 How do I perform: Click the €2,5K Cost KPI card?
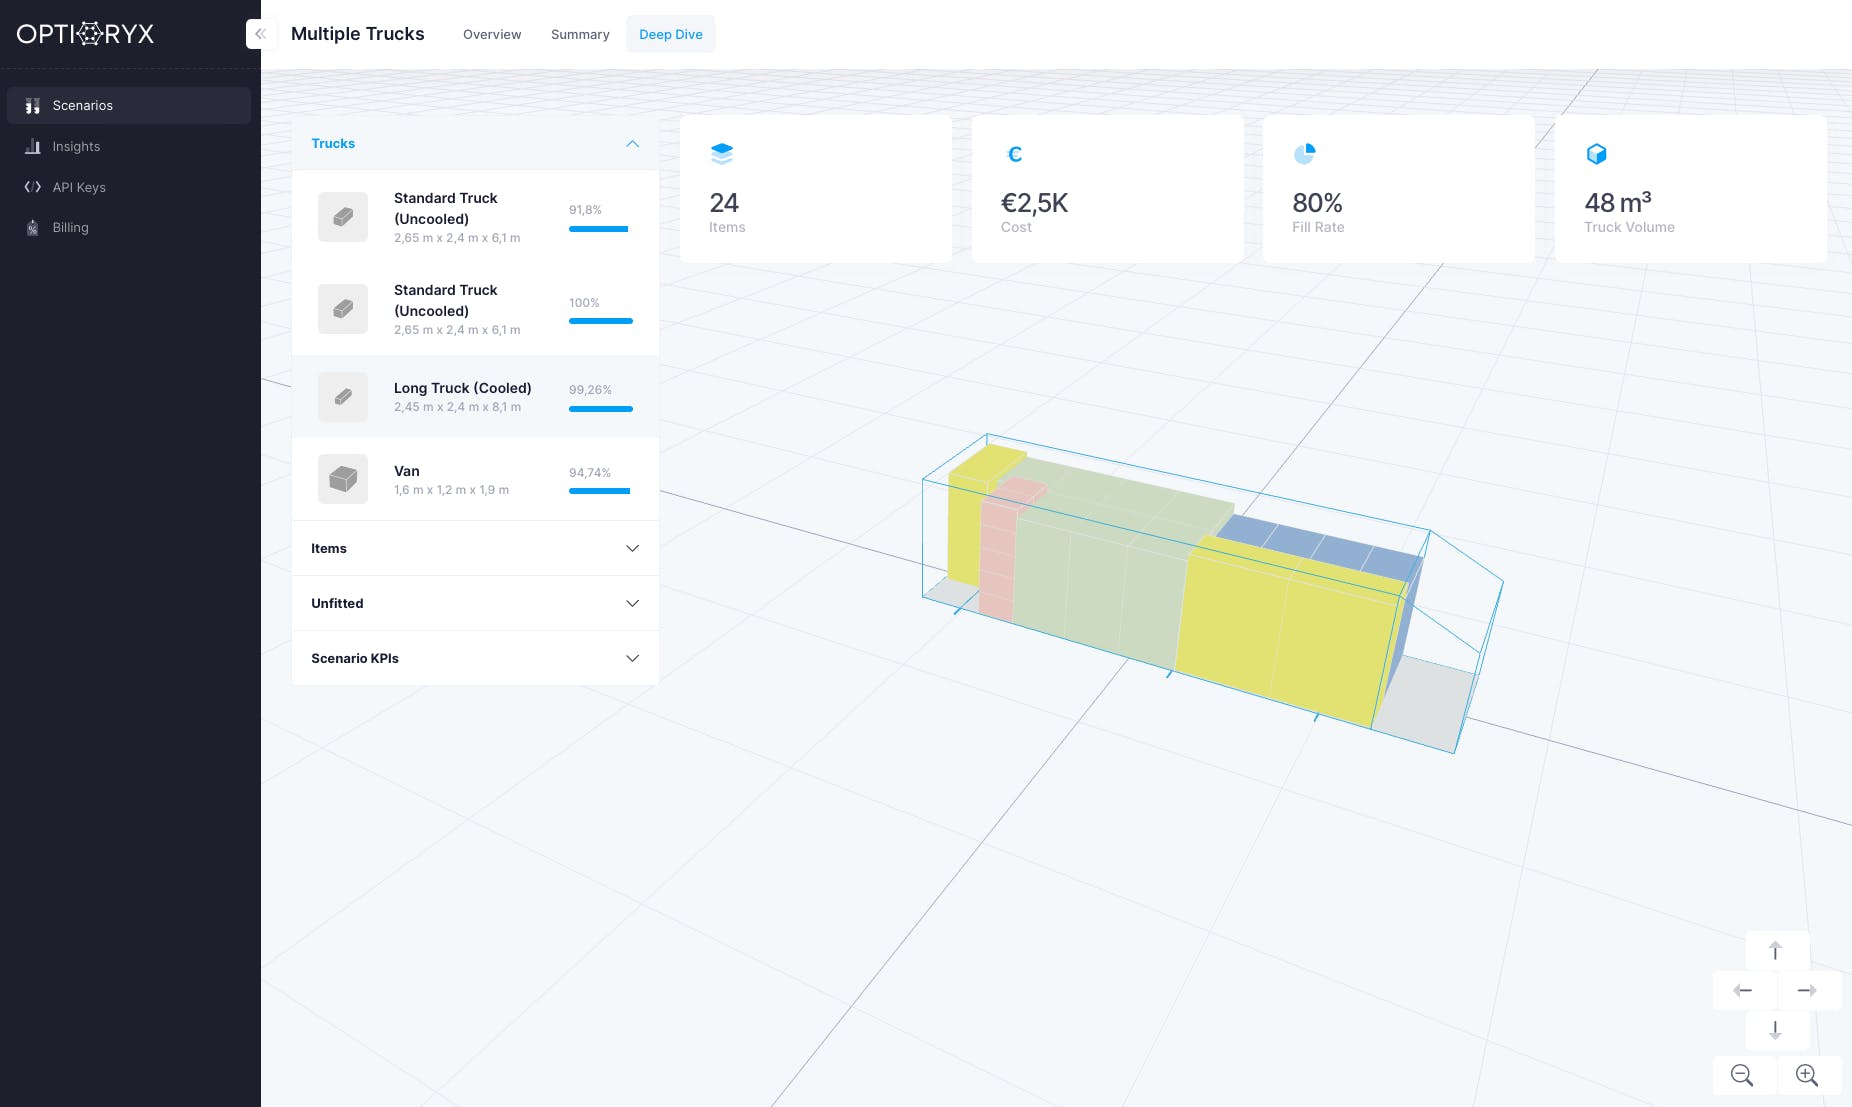tap(1108, 189)
